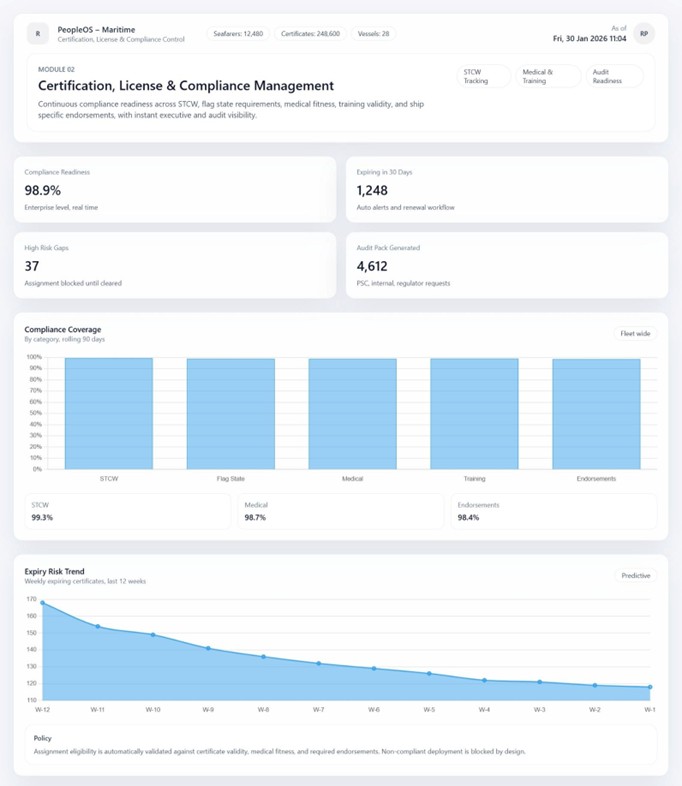Open the High Risk Gaps card
The width and height of the screenshot is (682, 786).
(174, 265)
